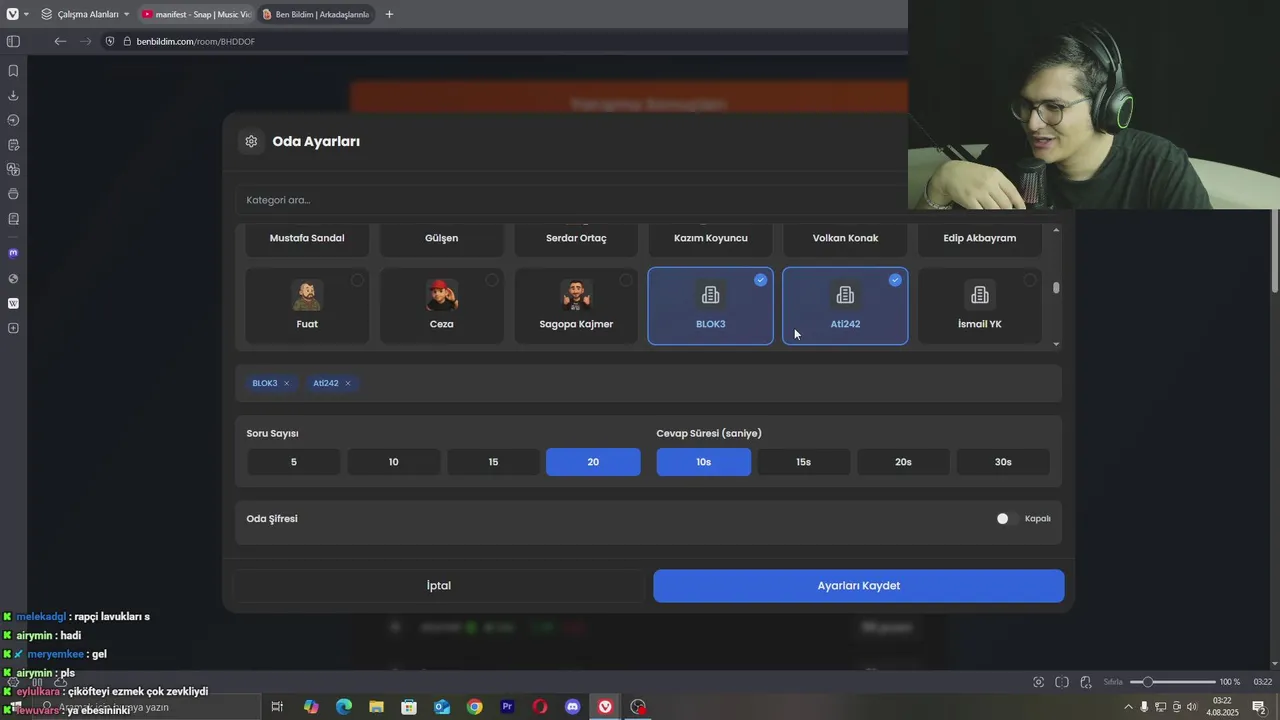The width and height of the screenshot is (1280, 720).
Task: Click the Sıfırla zoom reset button
Action: (1113, 682)
